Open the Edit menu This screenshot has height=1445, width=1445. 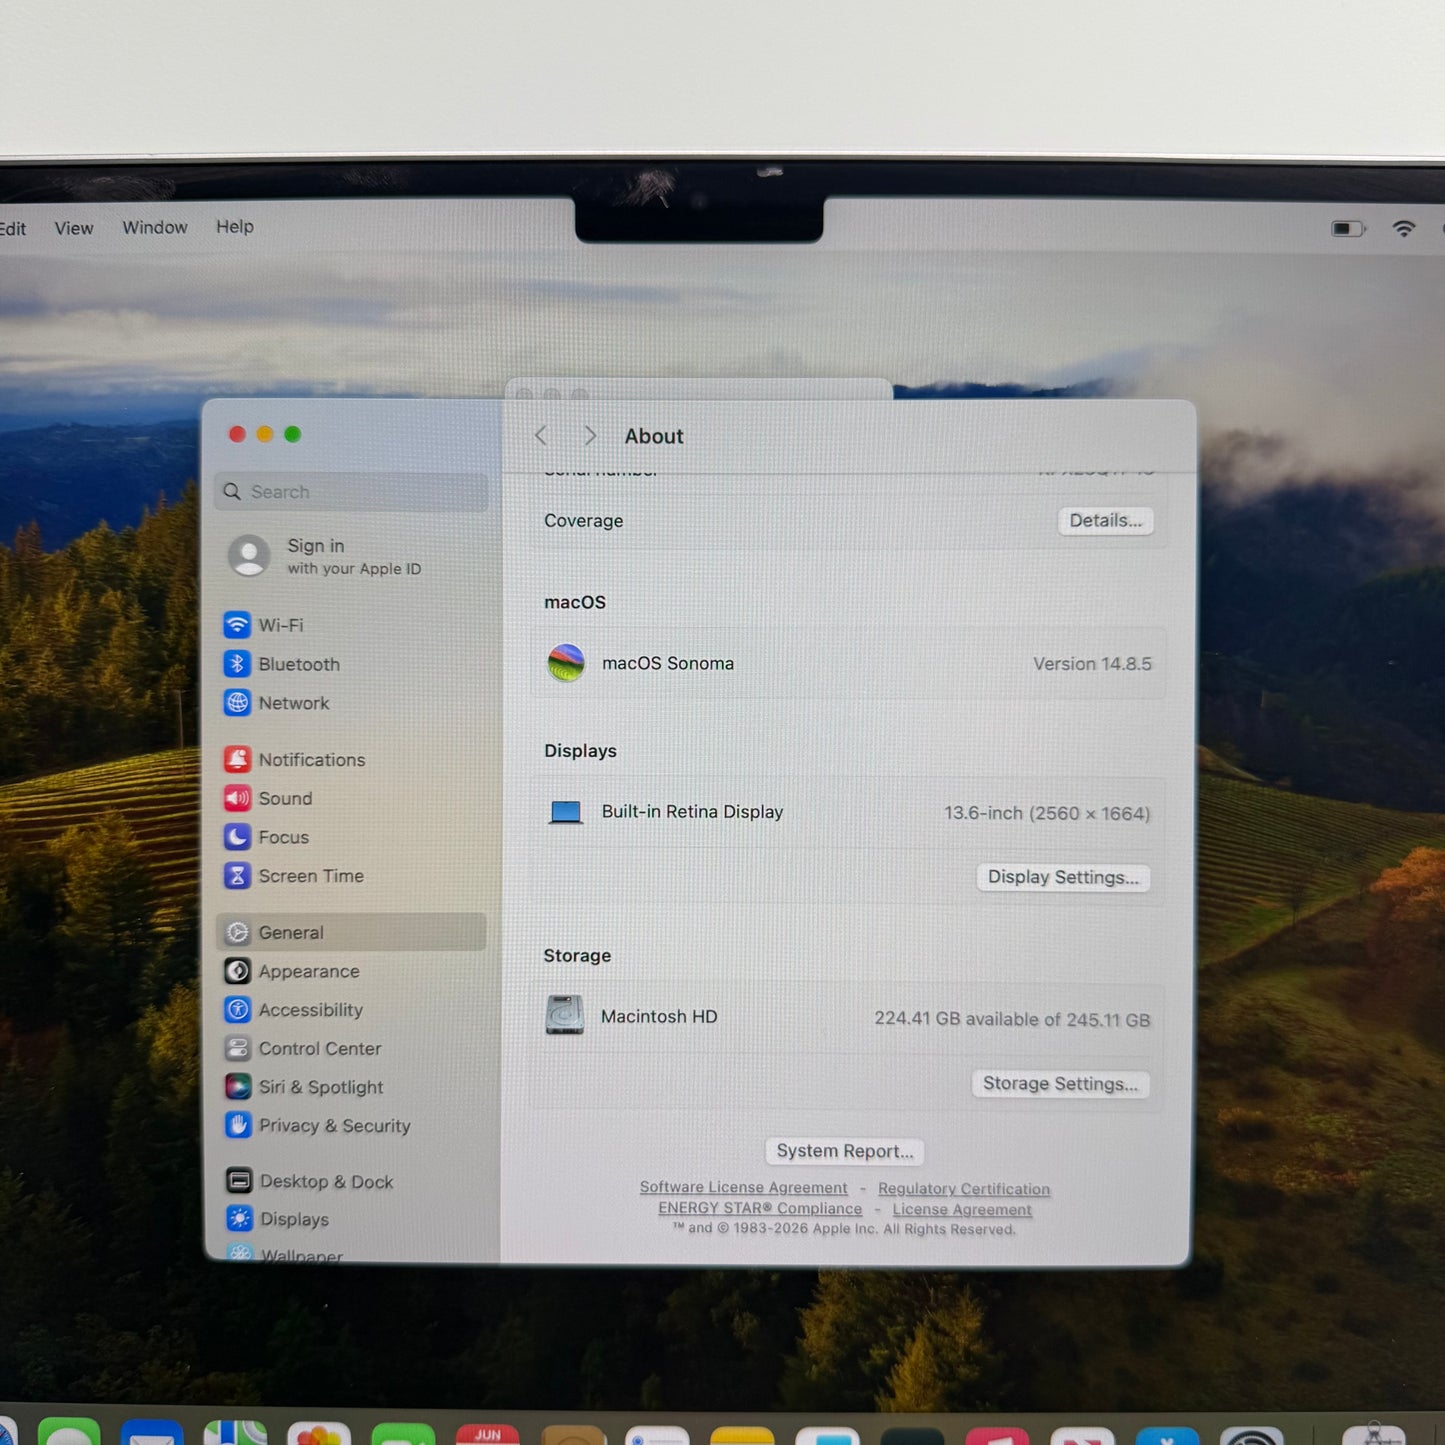[13, 229]
